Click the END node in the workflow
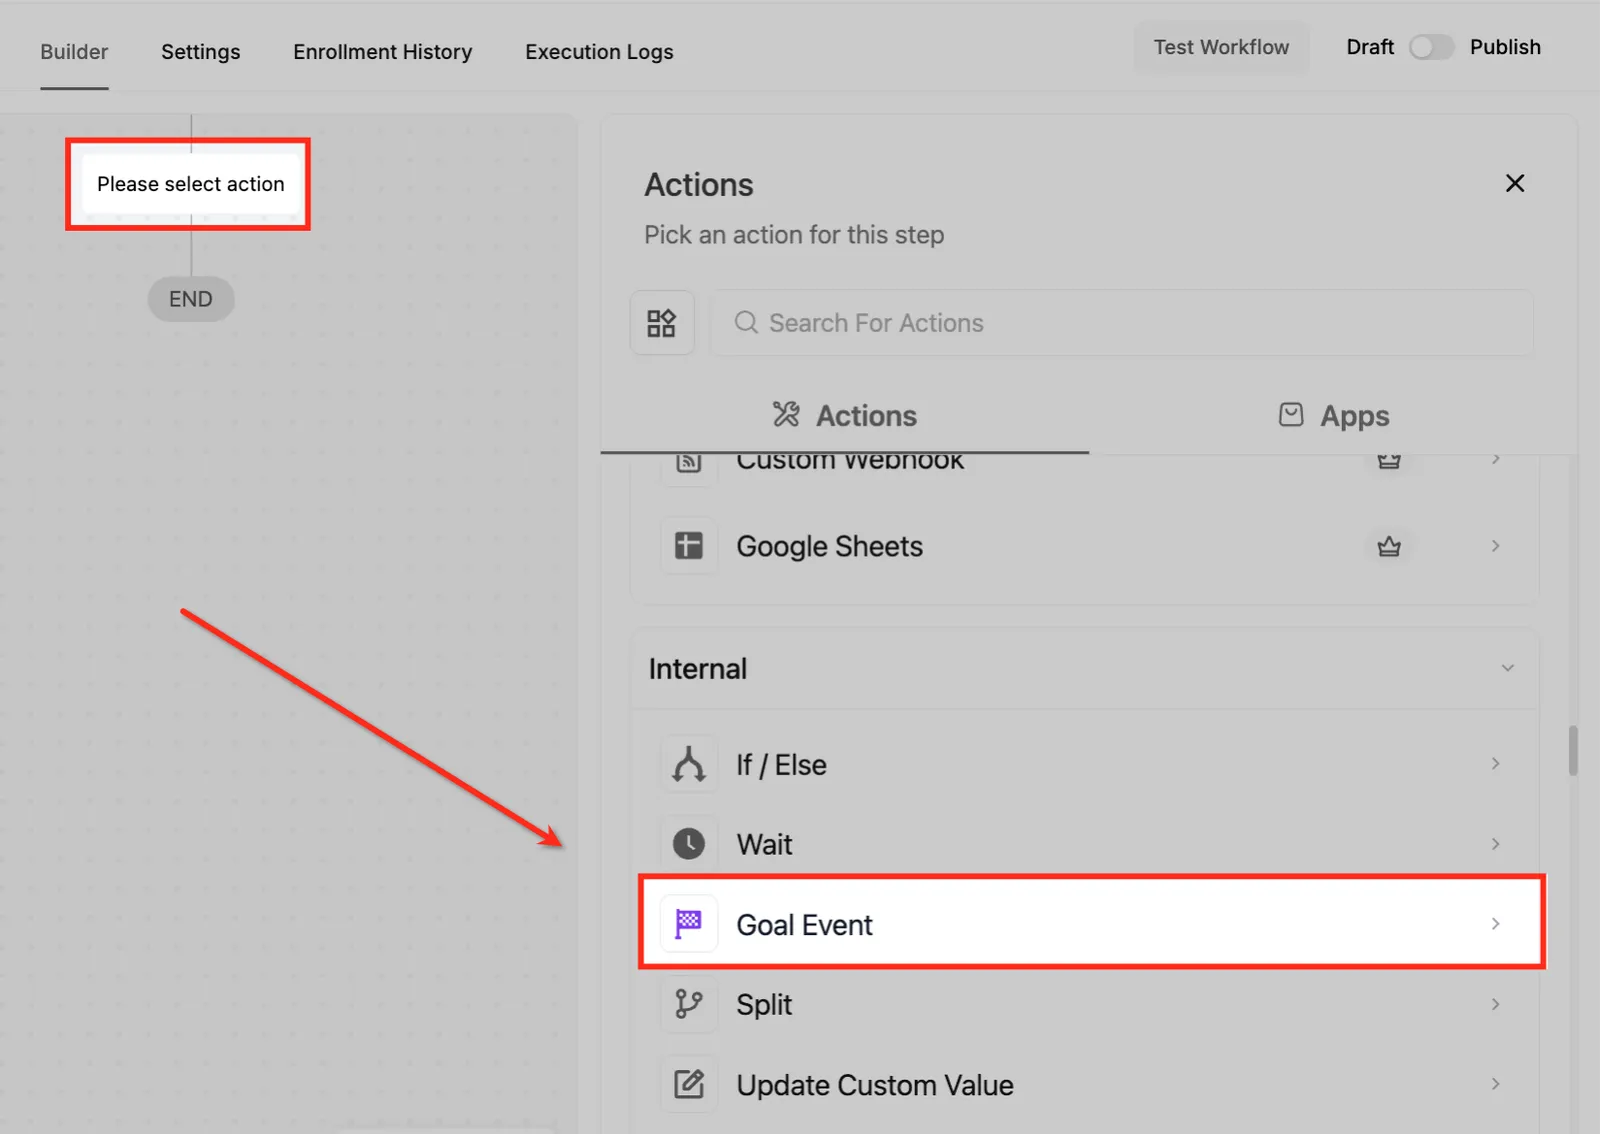1600x1134 pixels. pyautogui.click(x=191, y=299)
